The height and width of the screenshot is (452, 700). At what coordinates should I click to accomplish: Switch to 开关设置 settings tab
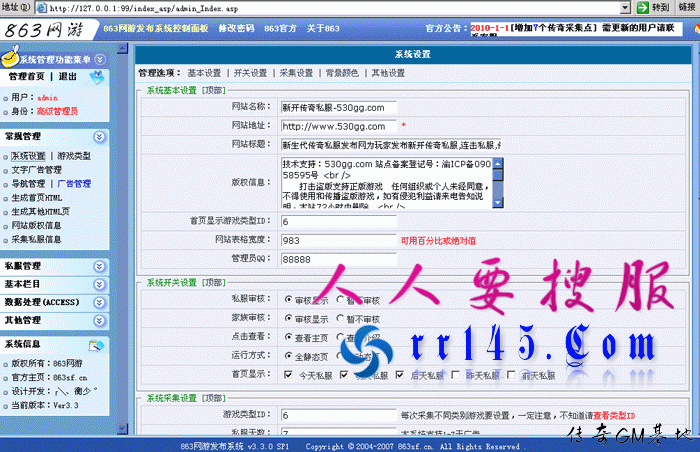click(x=250, y=73)
